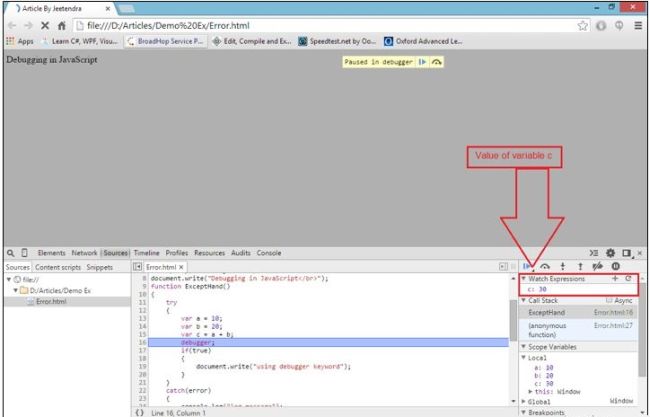This screenshot has width=650, height=417.
Task: Pretty print code with braces icon
Action: click(x=140, y=412)
